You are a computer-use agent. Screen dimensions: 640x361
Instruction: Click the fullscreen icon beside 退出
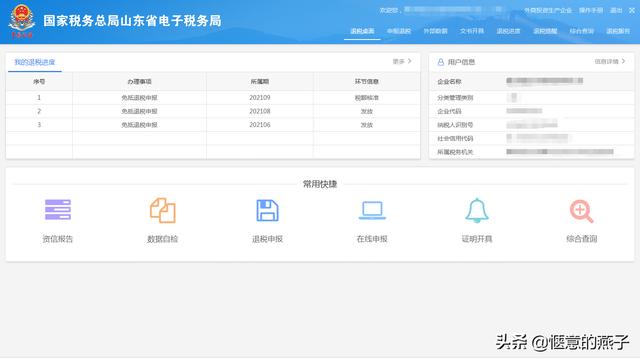coord(632,10)
